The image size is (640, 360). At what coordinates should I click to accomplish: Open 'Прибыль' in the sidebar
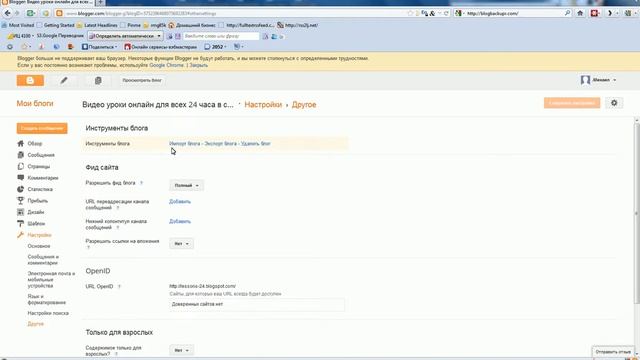(38, 201)
